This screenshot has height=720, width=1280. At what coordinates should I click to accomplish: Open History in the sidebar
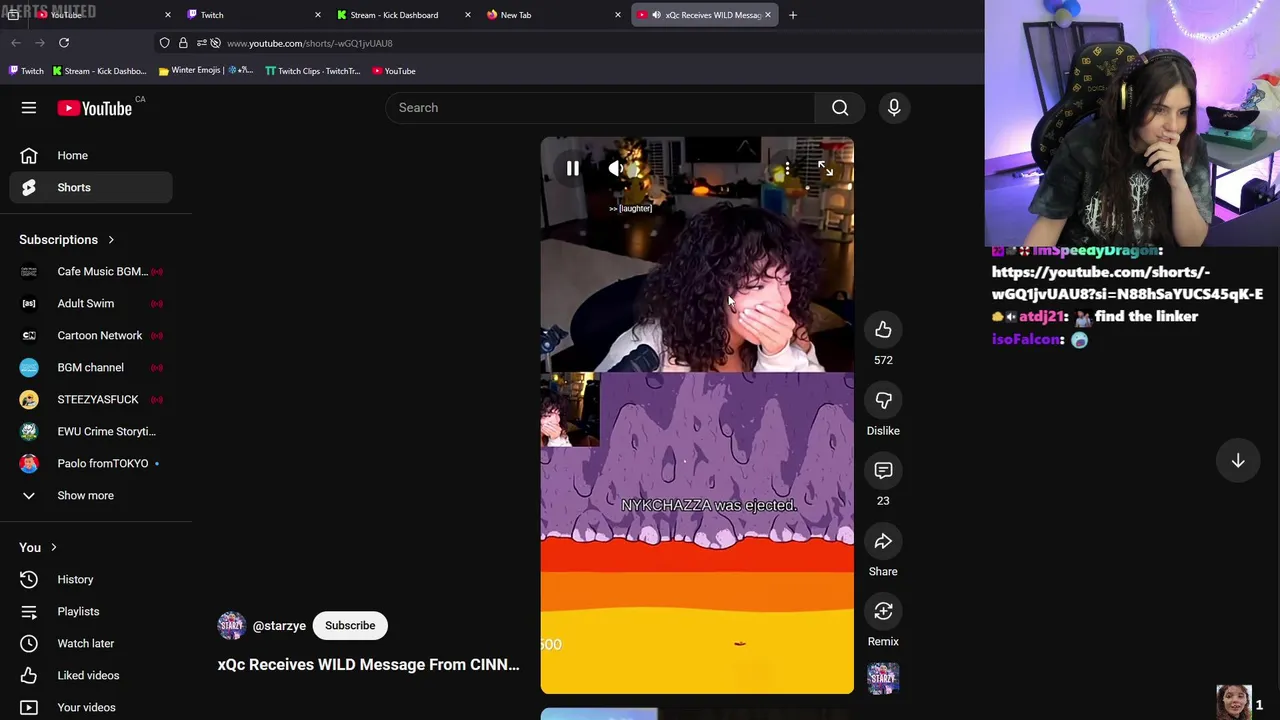[x=91, y=579]
